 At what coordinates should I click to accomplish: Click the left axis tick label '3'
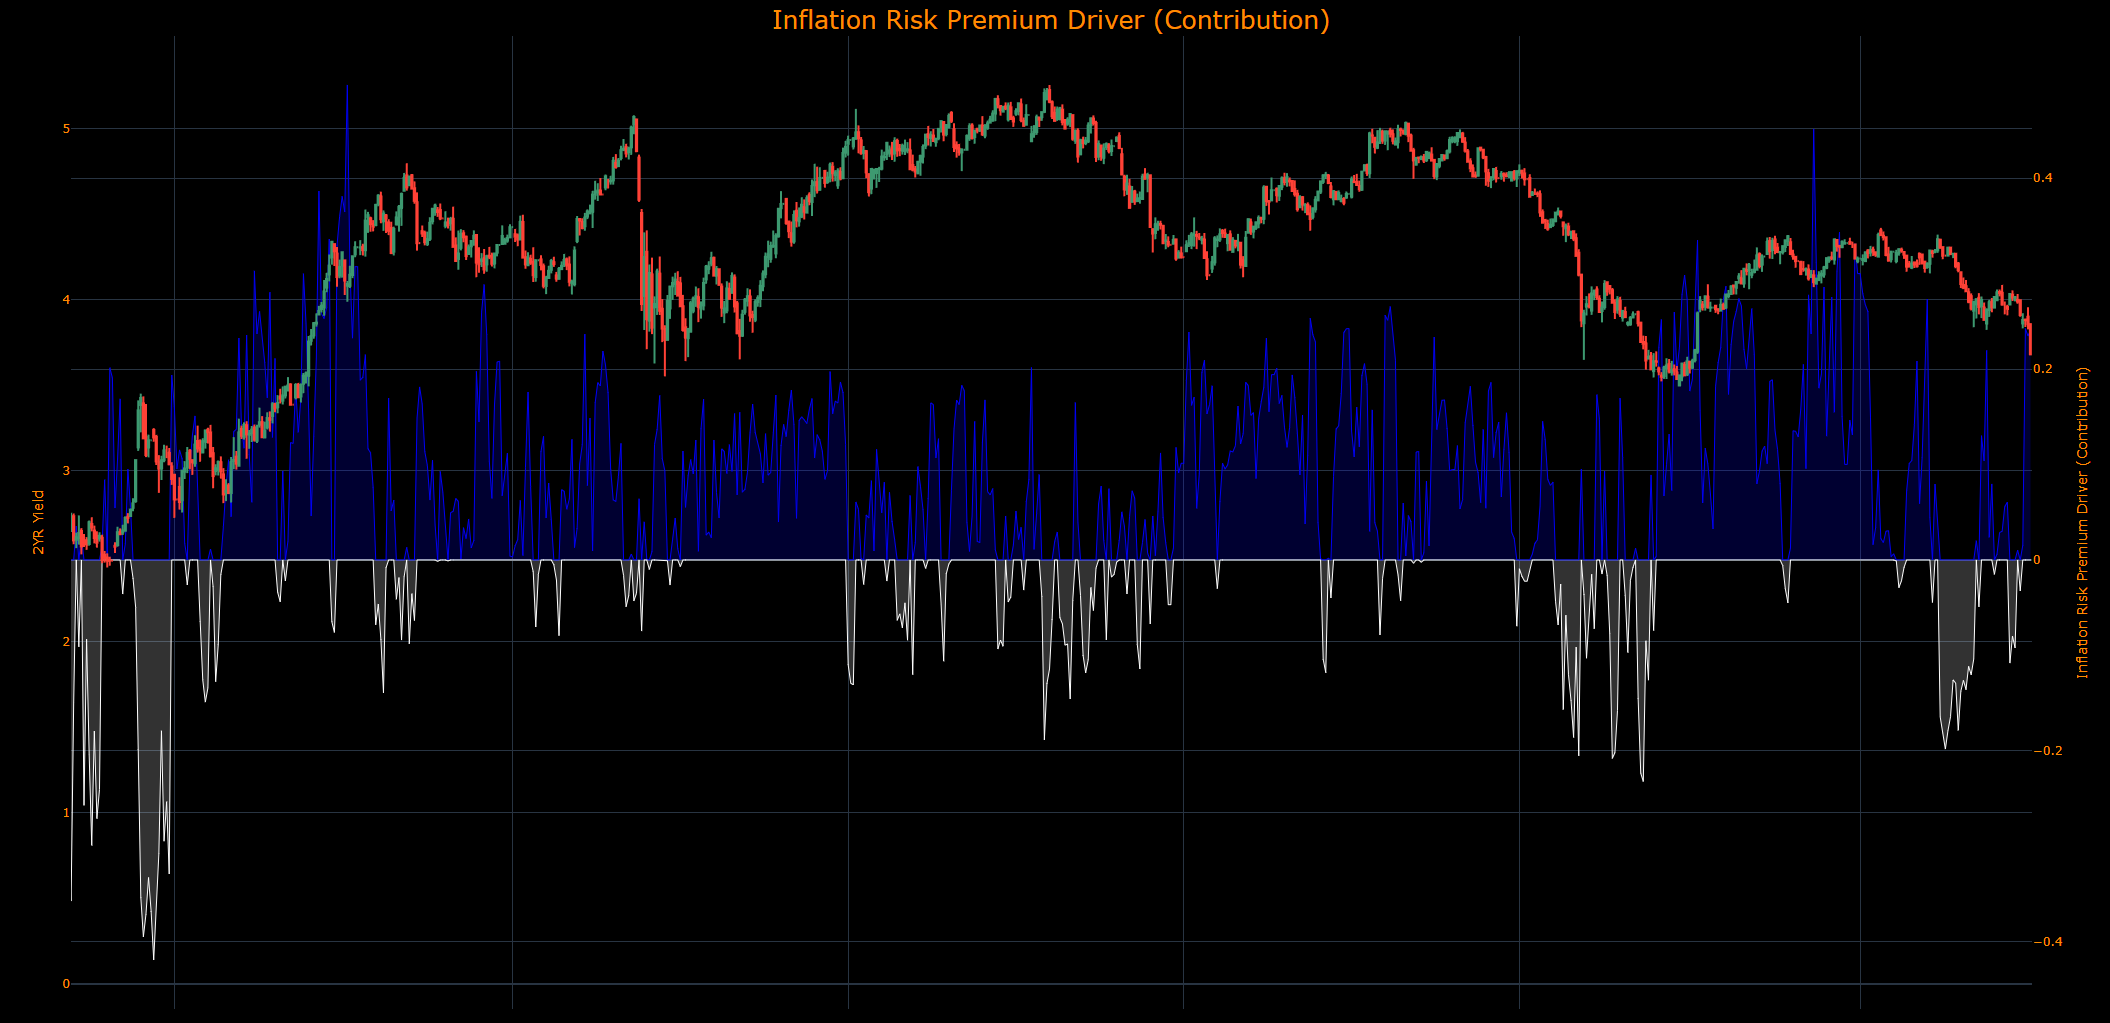tap(66, 471)
